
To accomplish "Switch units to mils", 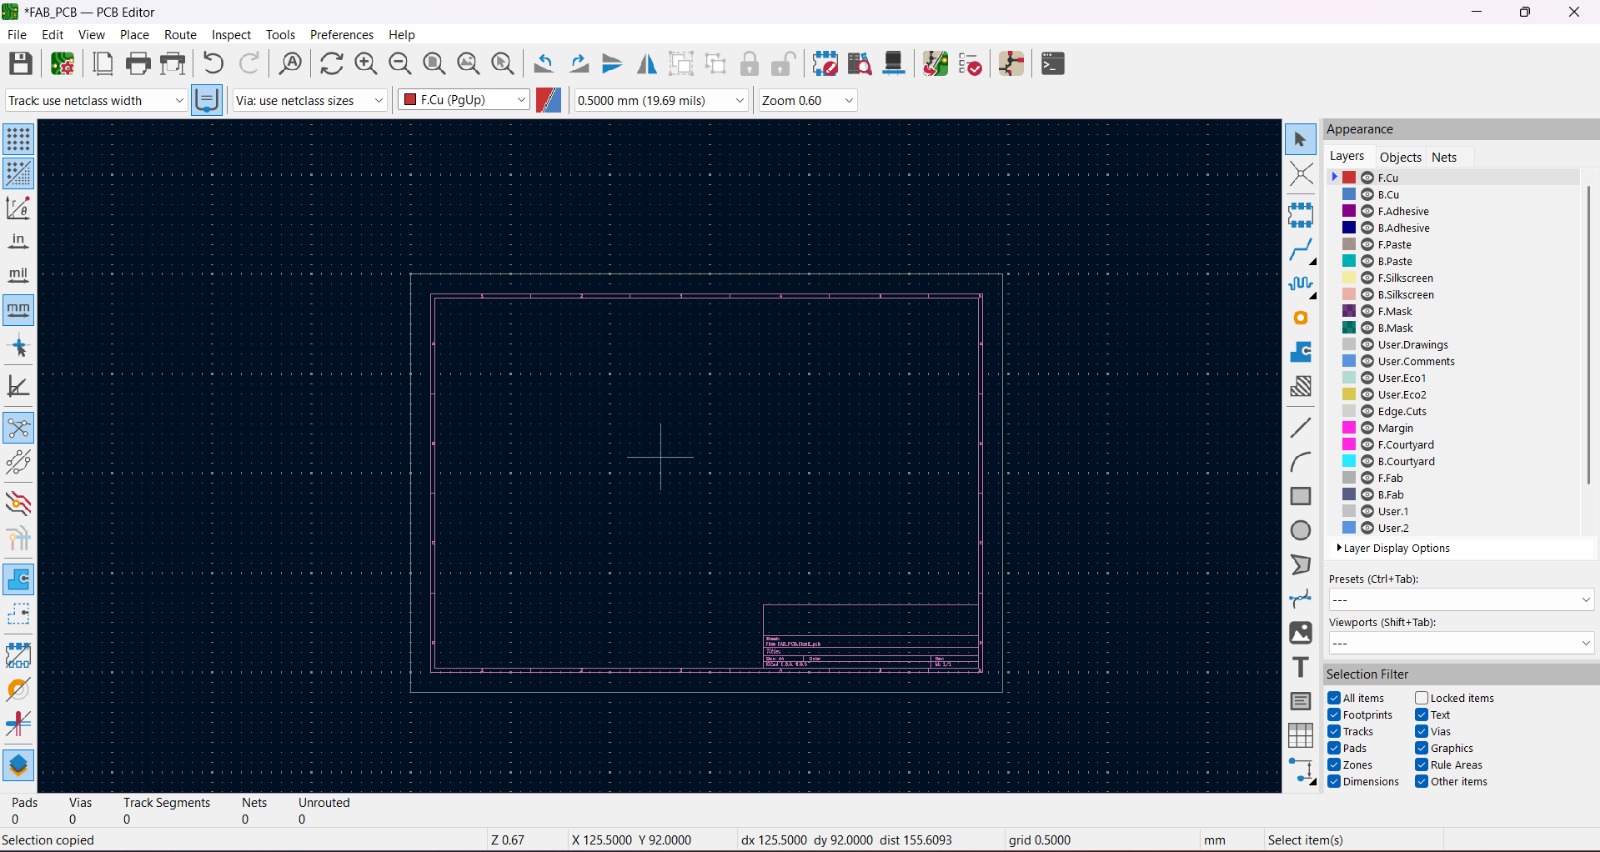I will [x=18, y=275].
